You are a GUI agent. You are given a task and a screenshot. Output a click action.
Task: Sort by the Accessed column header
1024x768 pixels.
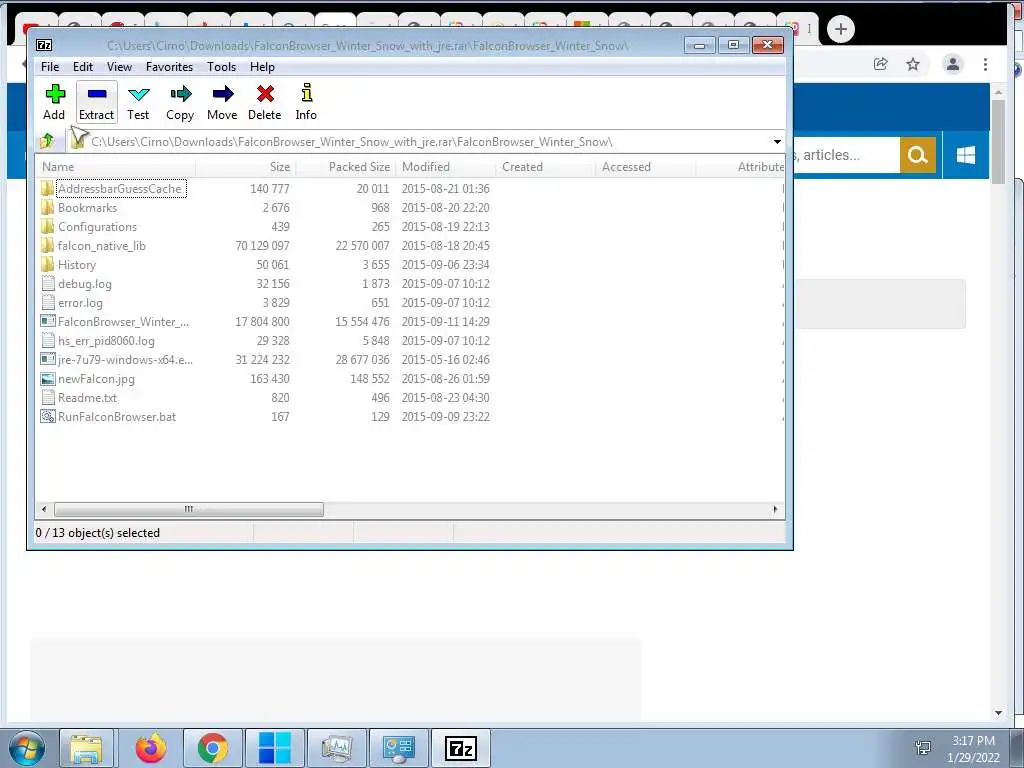click(x=646, y=167)
